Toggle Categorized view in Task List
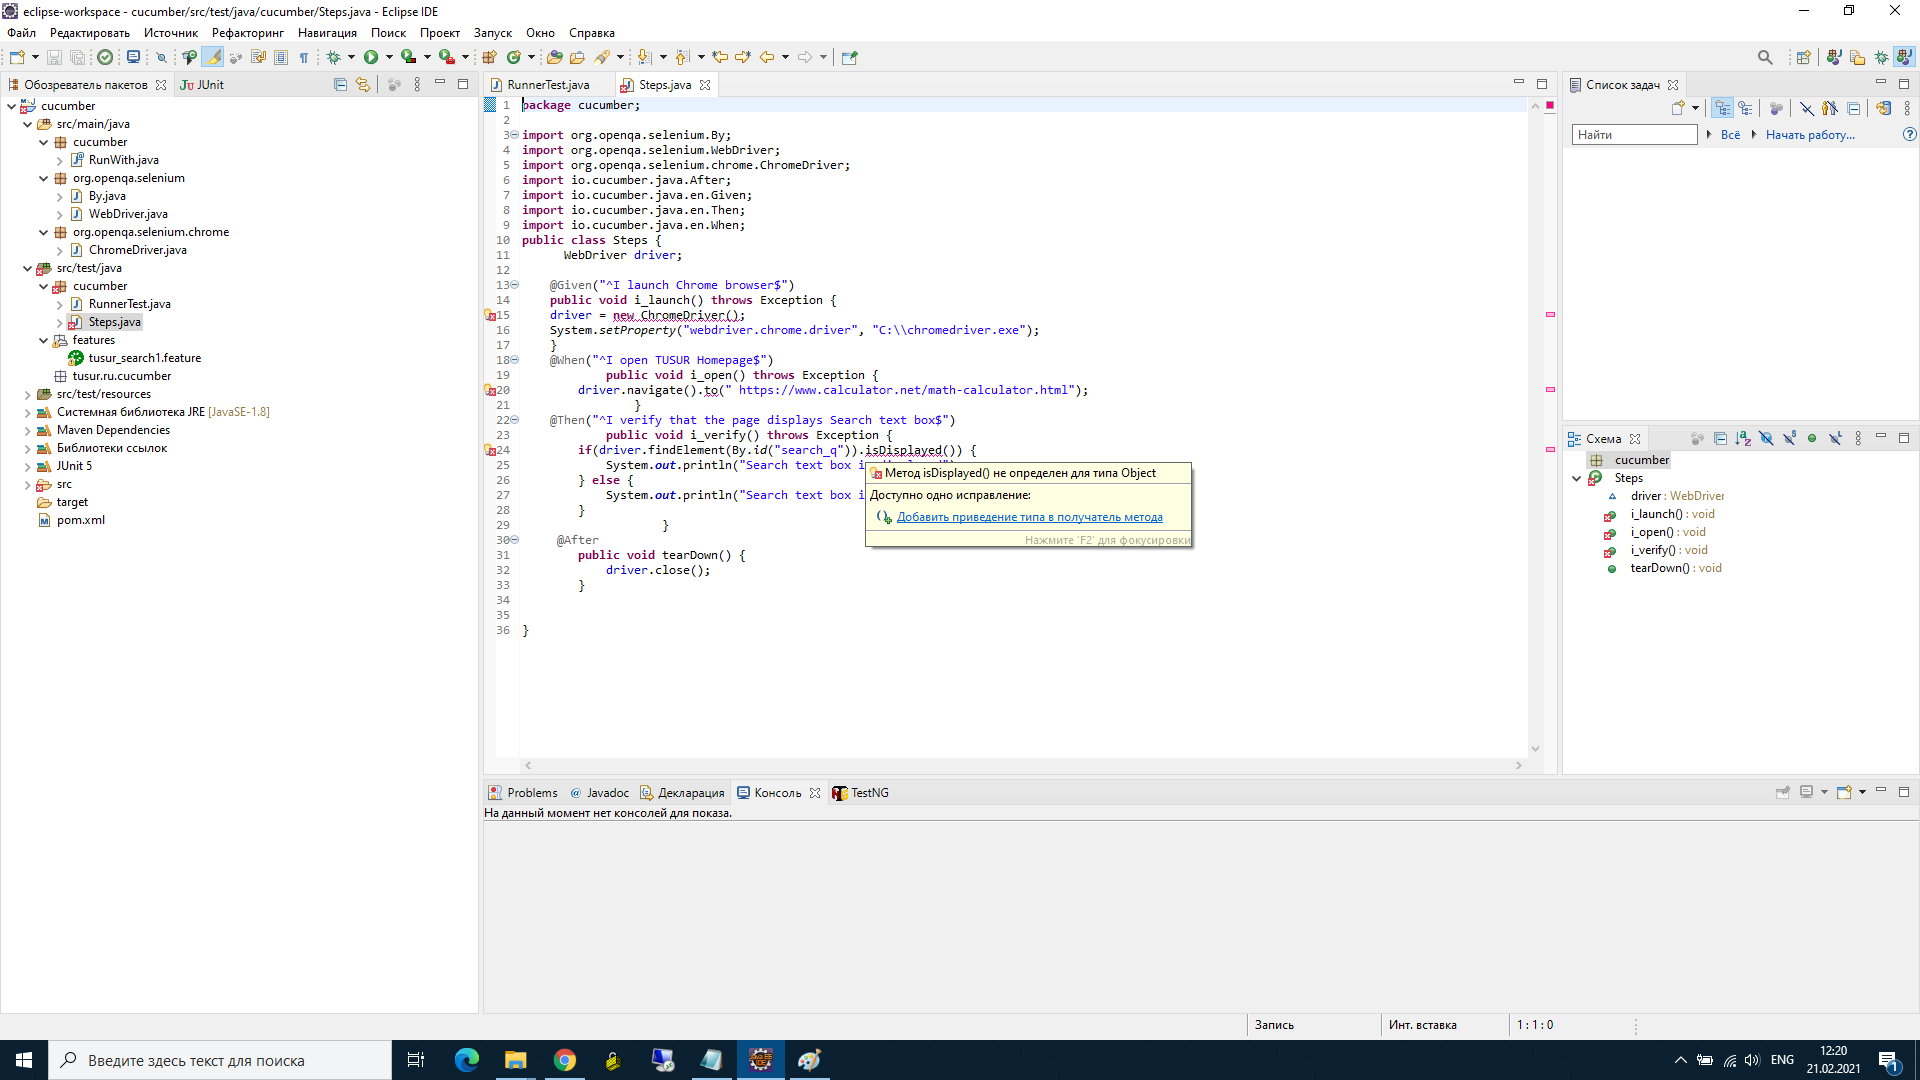This screenshot has width=1920, height=1080. click(1722, 108)
